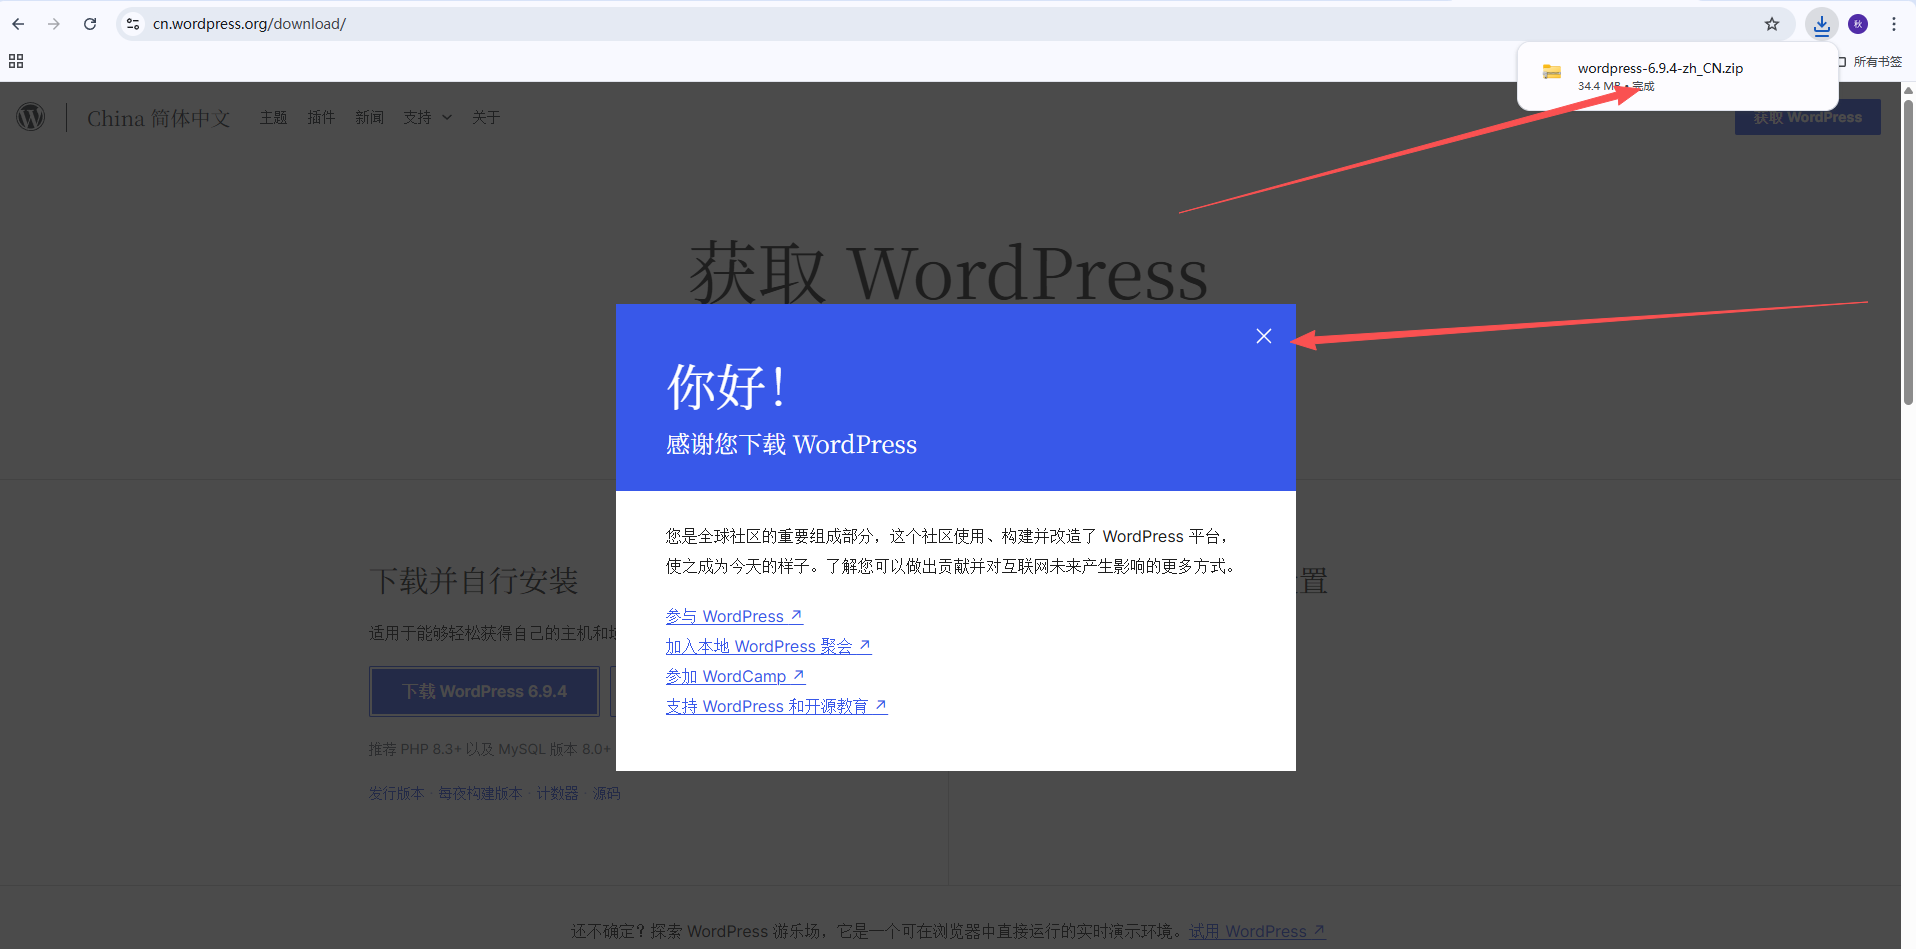The width and height of the screenshot is (1916, 949).
Task: Click the 支持 WordPress 和开源教育 link
Action: tap(776, 706)
